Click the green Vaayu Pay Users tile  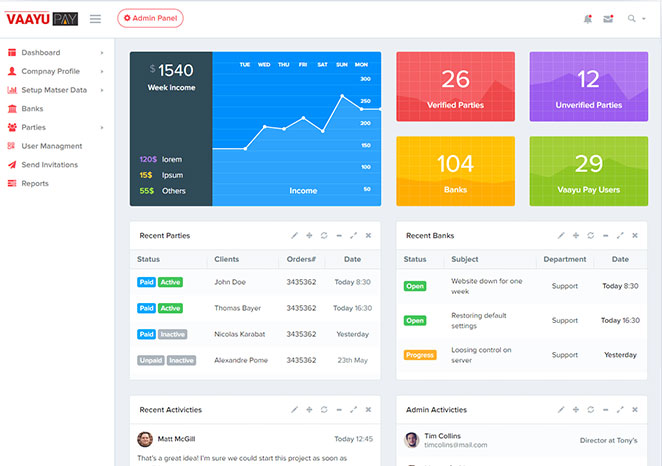click(588, 172)
